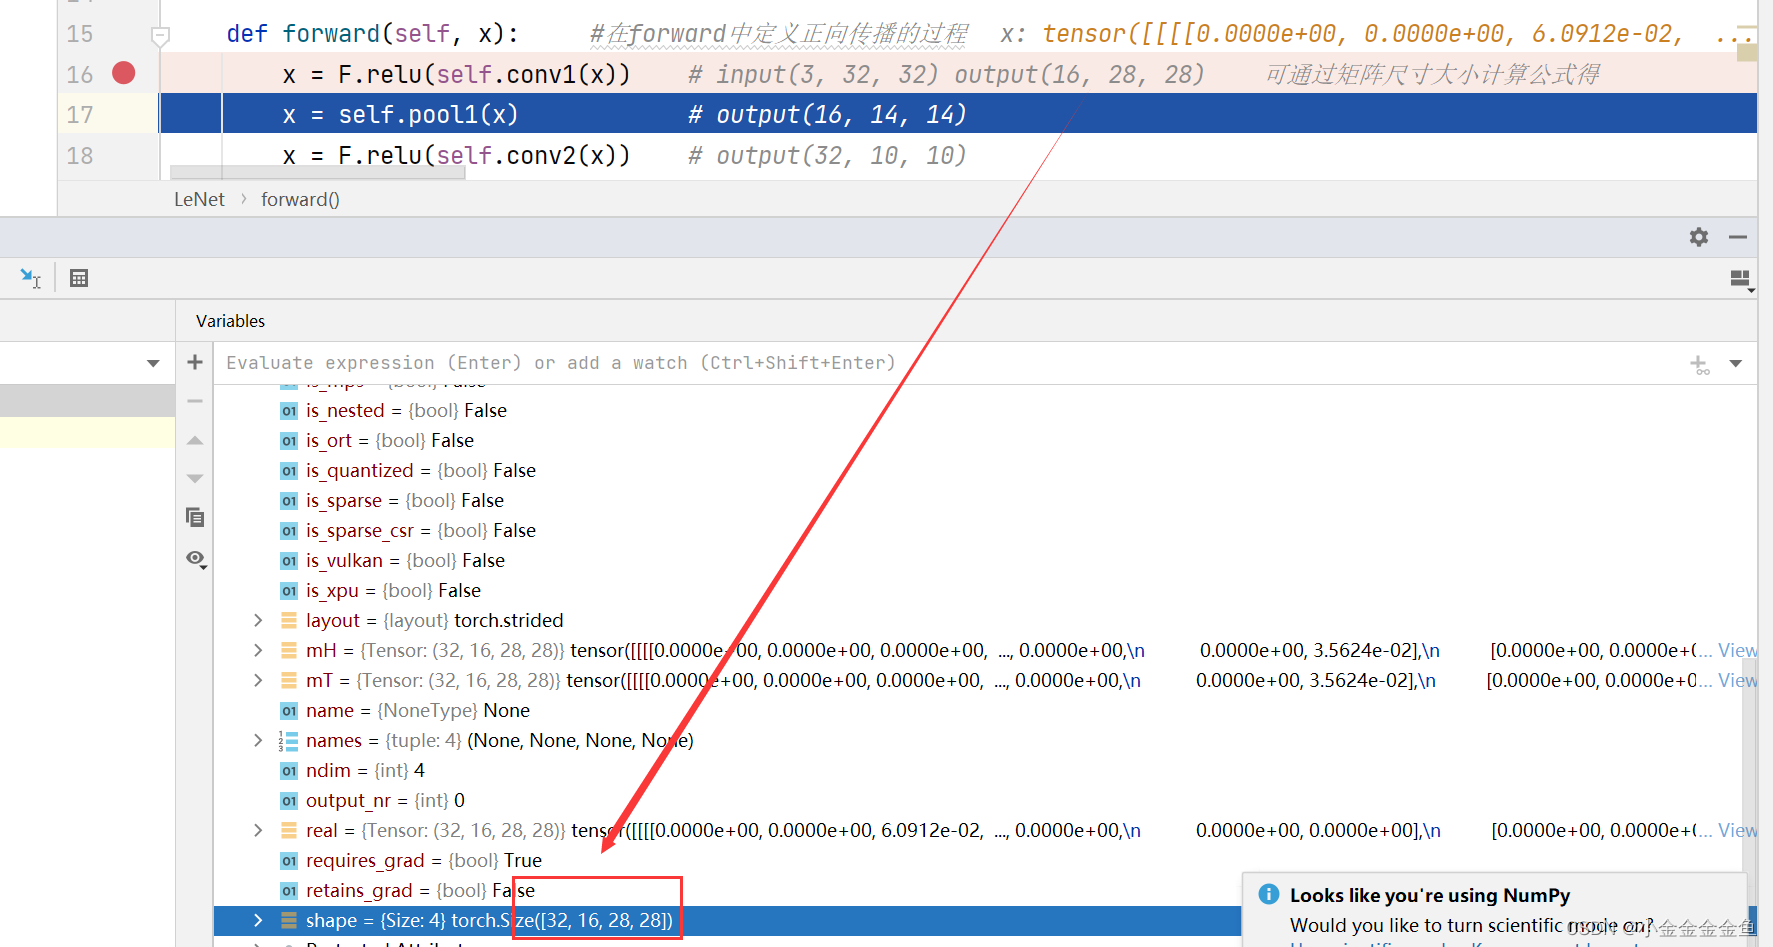
Task: Open the expression history dropdown arrow
Action: 1736,363
